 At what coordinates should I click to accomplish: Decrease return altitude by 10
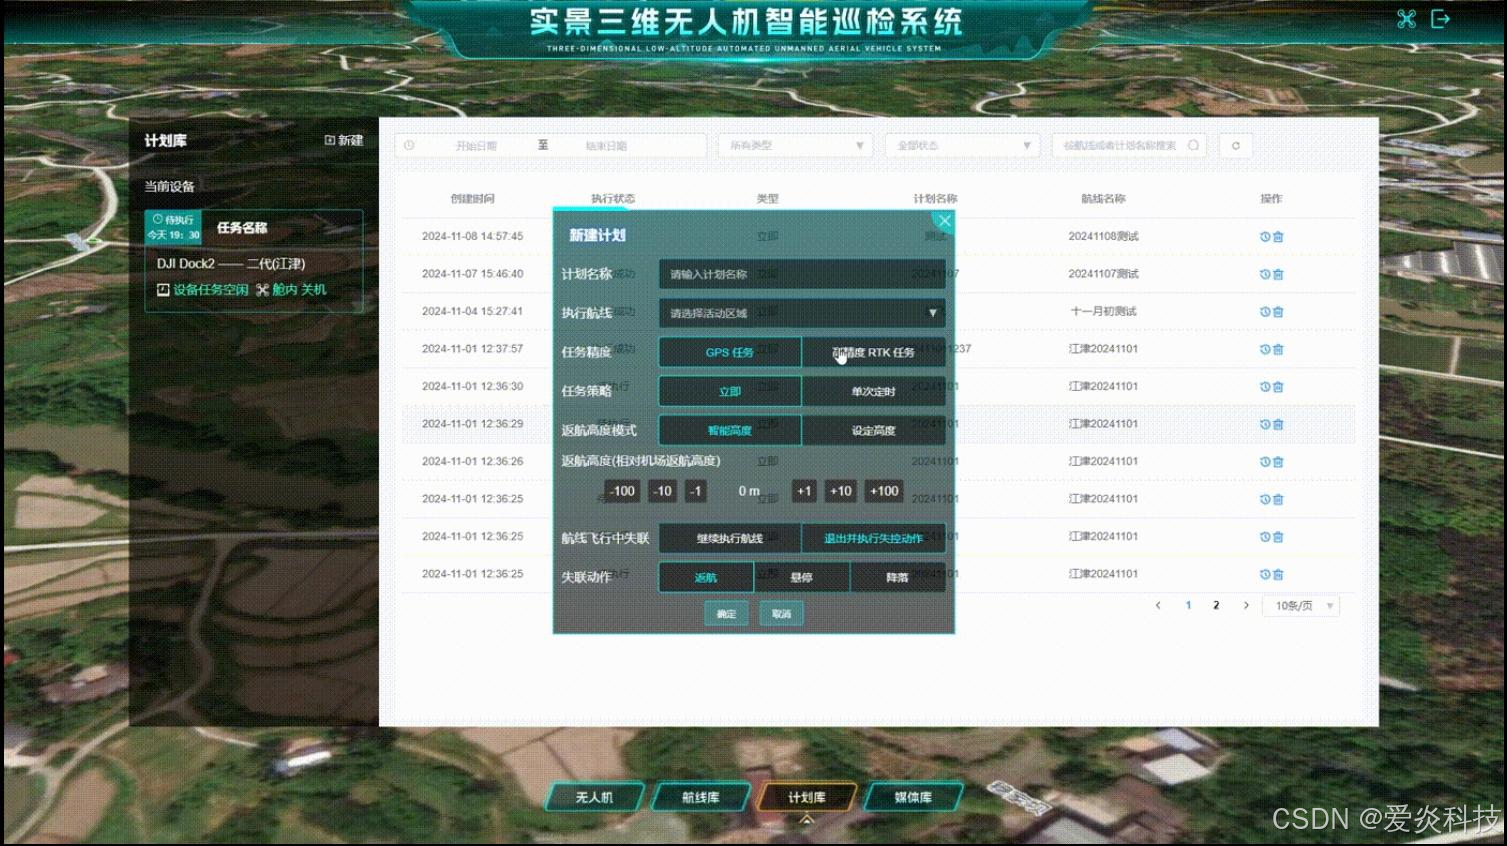(x=662, y=491)
